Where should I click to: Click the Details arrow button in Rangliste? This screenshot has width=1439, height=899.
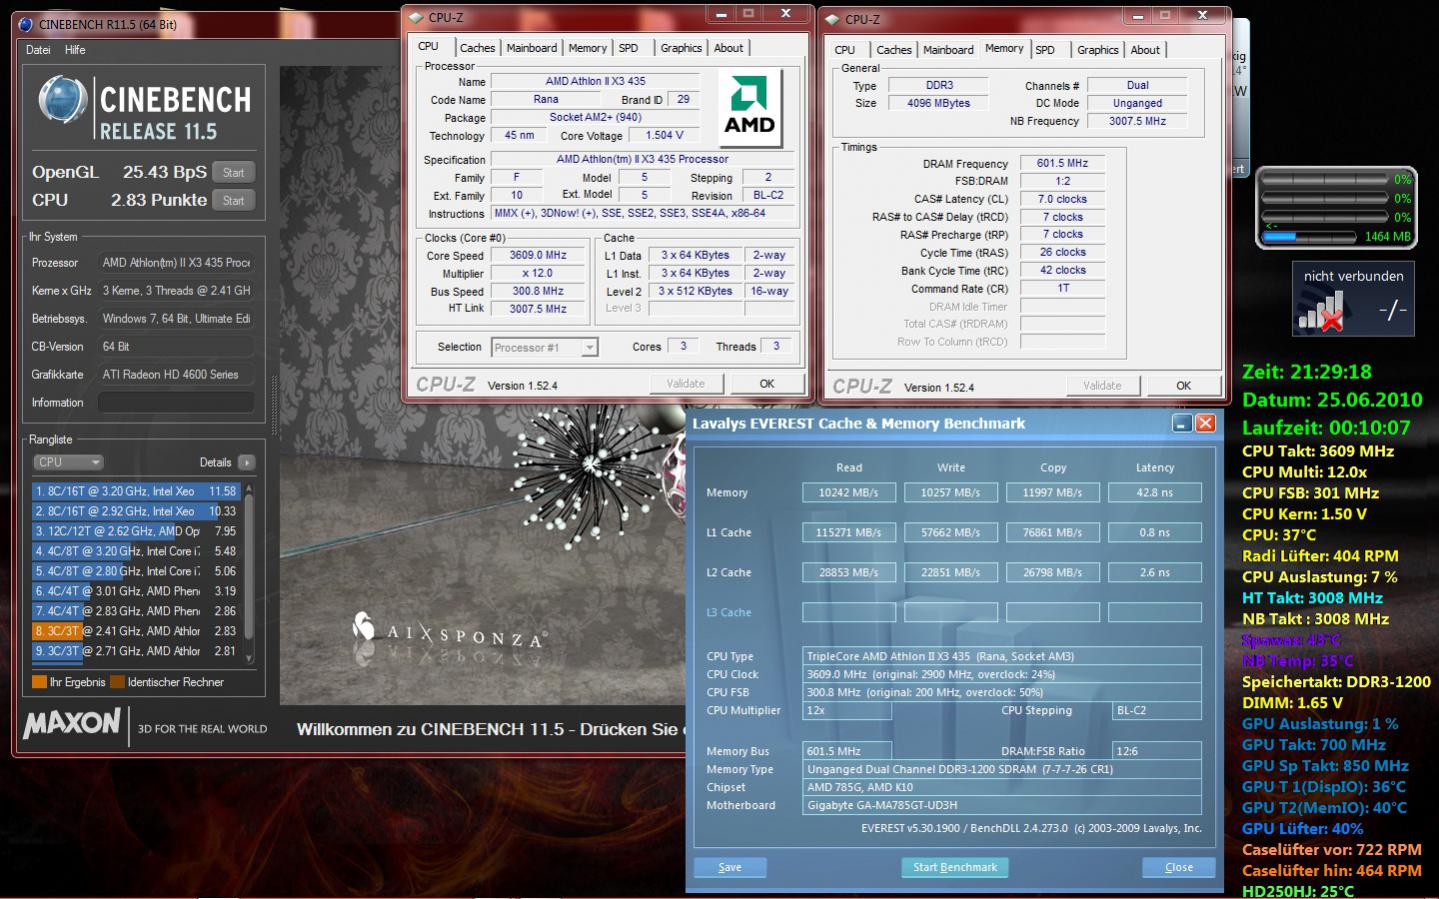point(246,462)
